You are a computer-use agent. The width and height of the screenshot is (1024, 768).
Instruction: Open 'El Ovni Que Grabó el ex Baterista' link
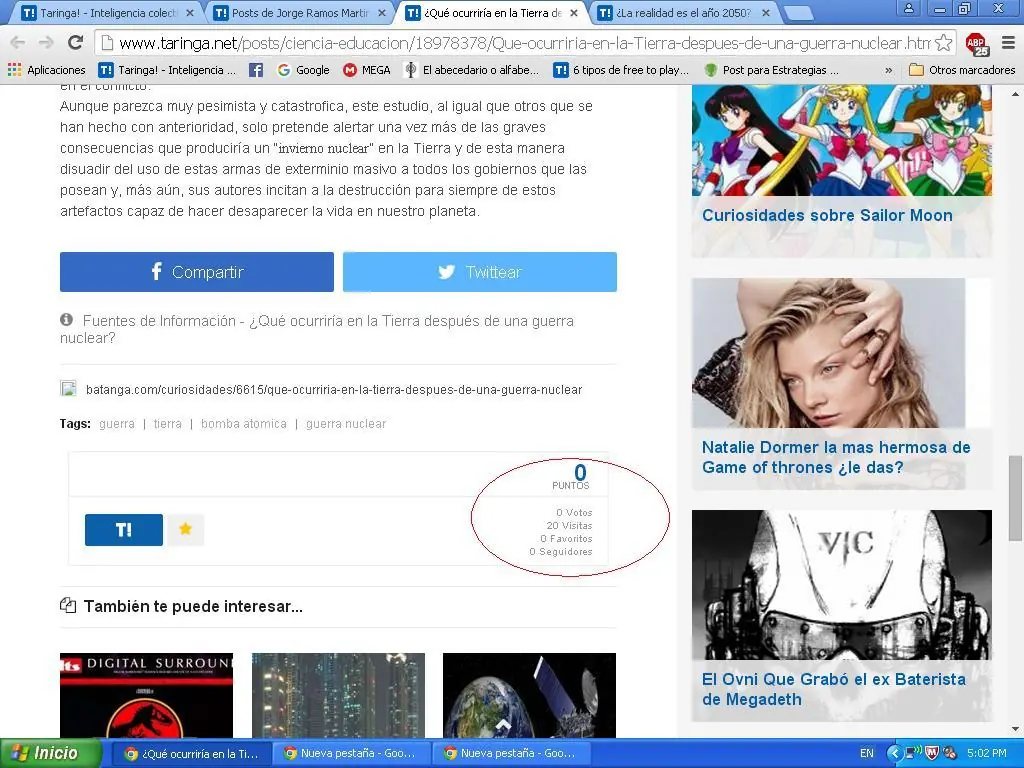834,689
